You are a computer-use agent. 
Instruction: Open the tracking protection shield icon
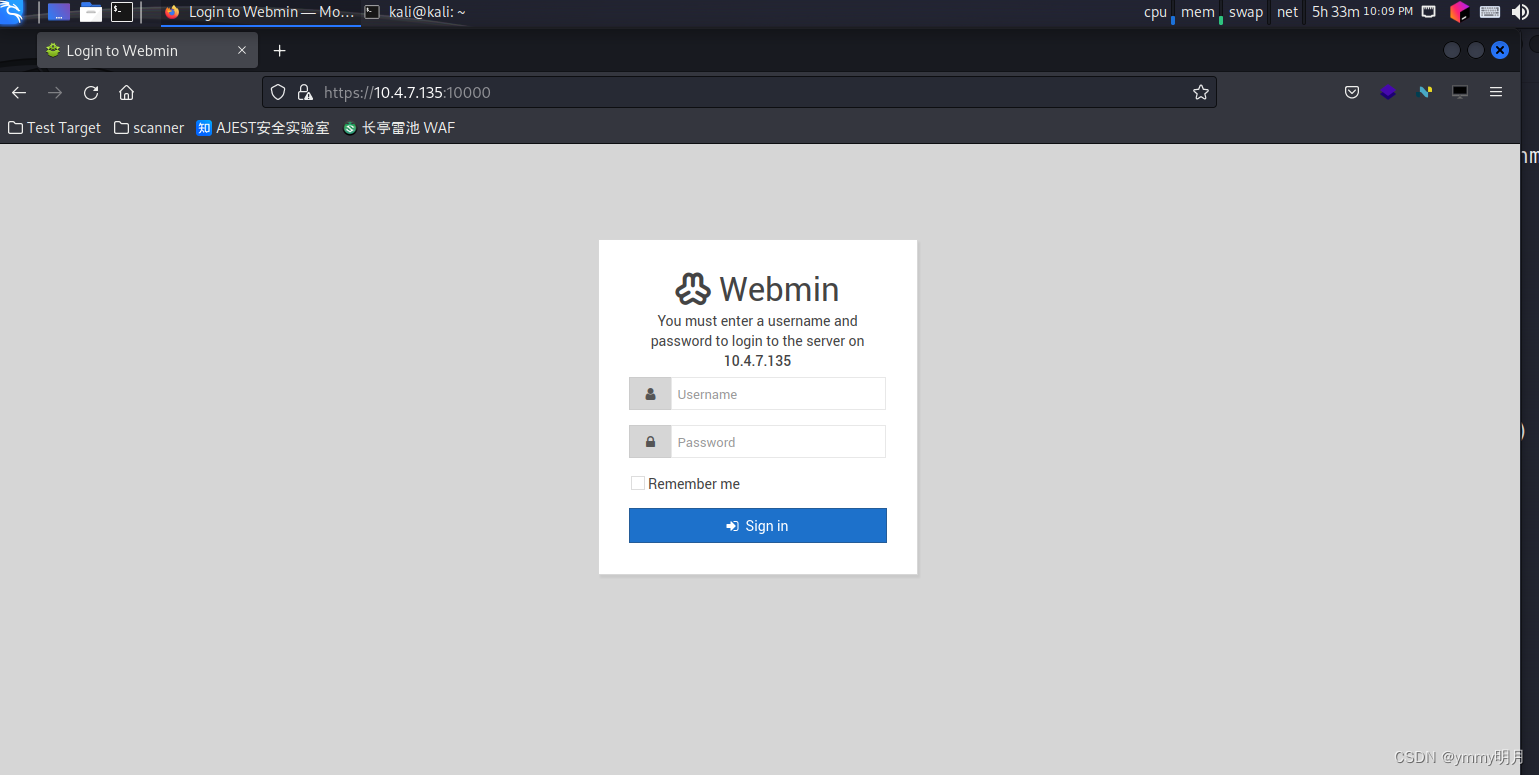pos(279,92)
